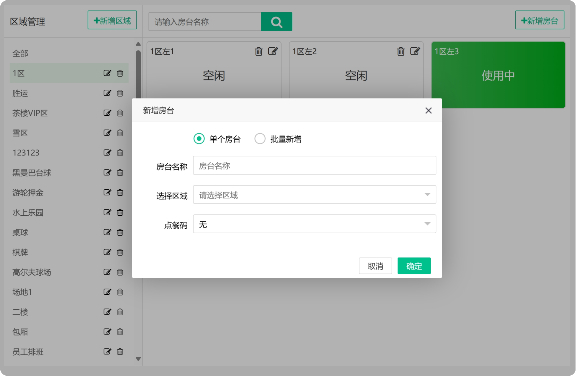Expand the 点餐码 dropdown arrow
Image resolution: width=576 pixels, height=376 pixels.
(427, 224)
